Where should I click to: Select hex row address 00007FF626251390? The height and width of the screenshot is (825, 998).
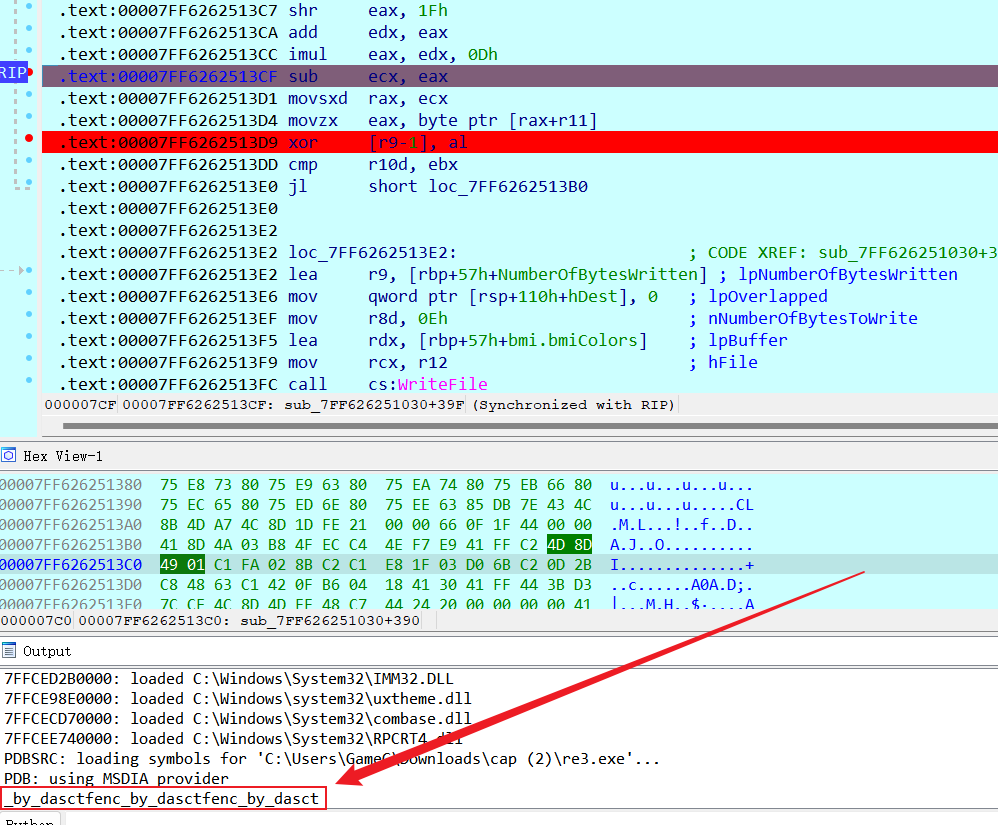71,505
